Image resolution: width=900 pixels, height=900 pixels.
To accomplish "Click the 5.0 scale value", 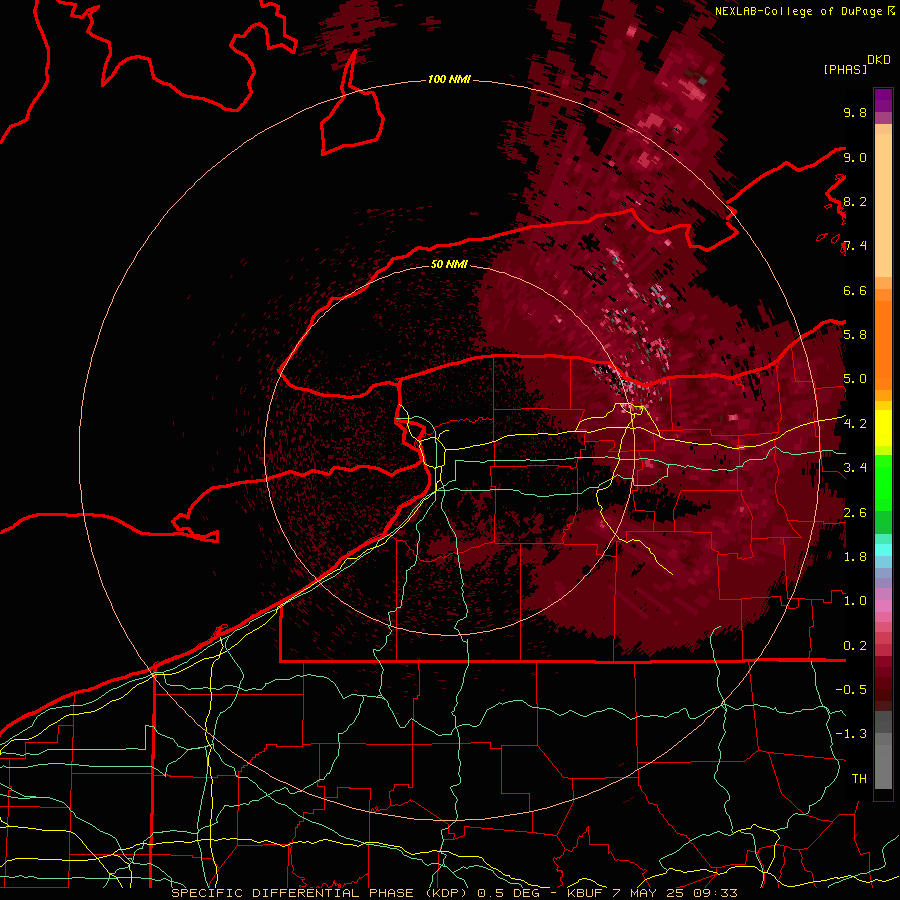I will click(855, 379).
